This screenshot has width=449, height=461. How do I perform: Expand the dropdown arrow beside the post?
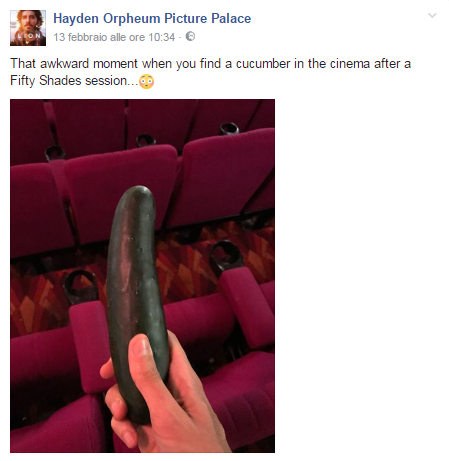(x=432, y=15)
